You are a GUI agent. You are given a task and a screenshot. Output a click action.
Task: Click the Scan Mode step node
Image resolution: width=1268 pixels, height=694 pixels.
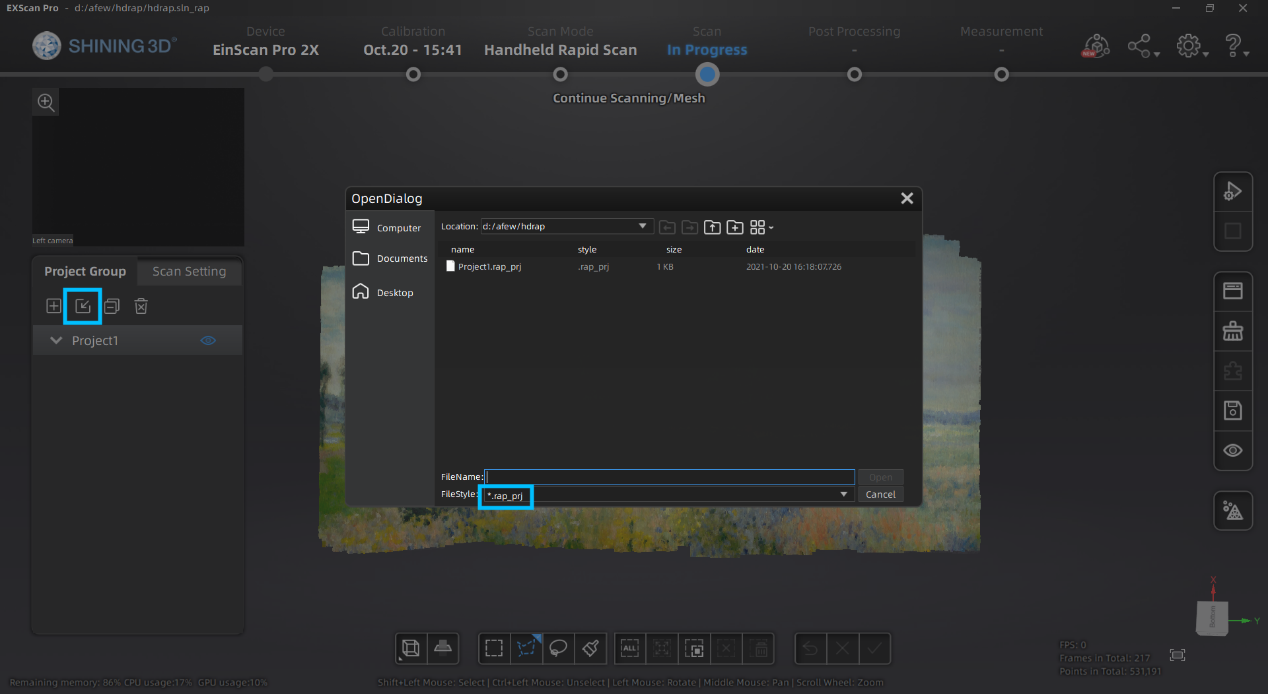pos(560,74)
